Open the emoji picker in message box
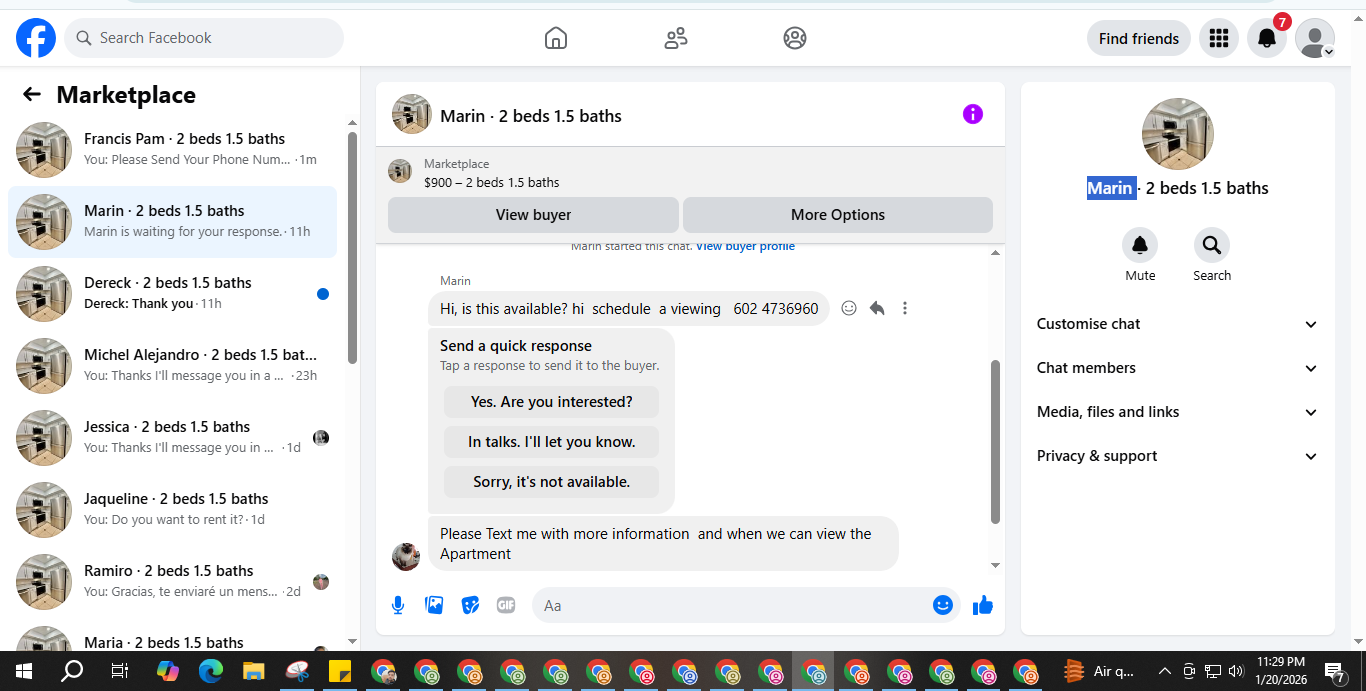Image resolution: width=1366 pixels, height=691 pixels. coord(943,605)
